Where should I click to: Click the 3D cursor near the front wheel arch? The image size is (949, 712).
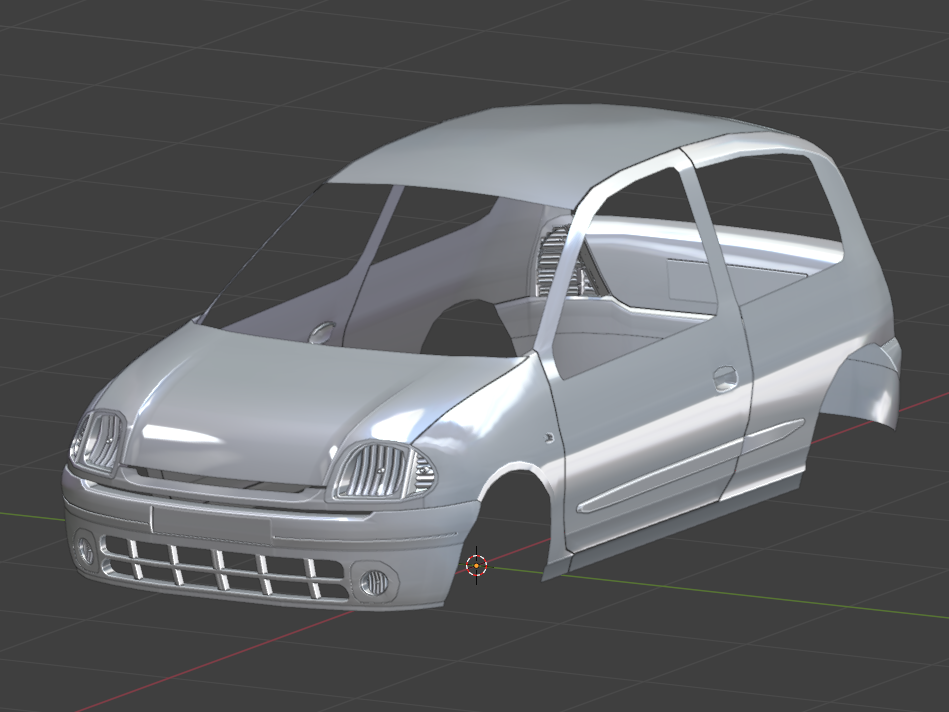(x=477, y=565)
